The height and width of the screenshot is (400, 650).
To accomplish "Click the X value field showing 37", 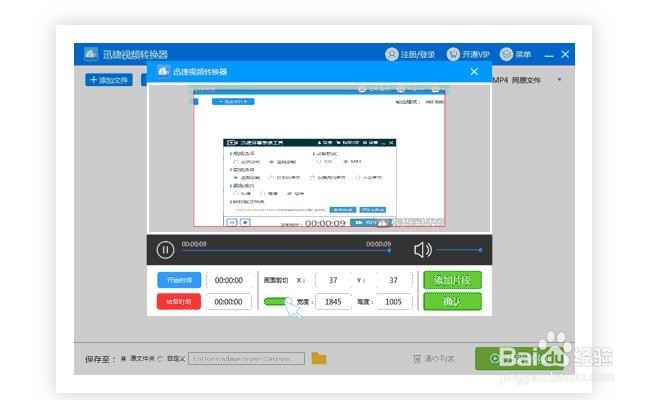I will [333, 280].
